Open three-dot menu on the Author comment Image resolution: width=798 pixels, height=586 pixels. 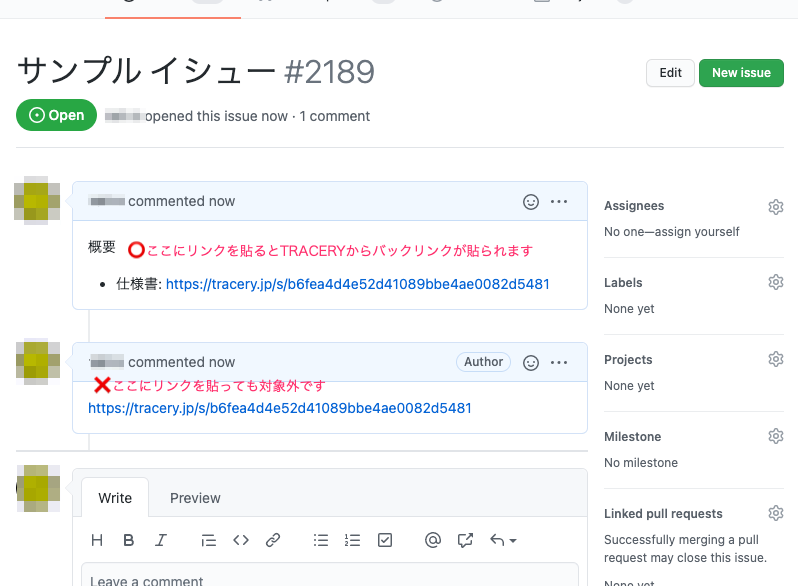click(x=559, y=362)
